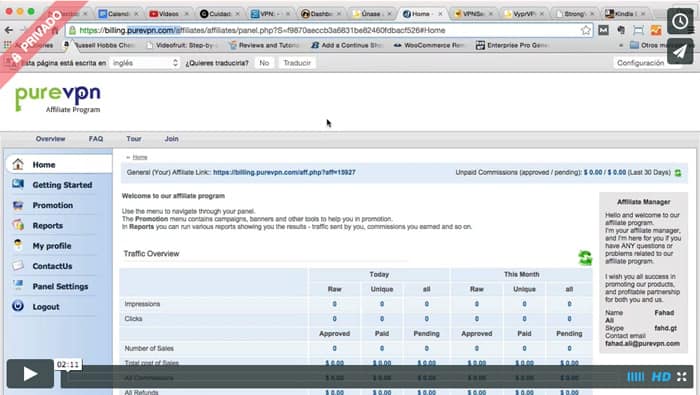The width and height of the screenshot is (700, 395).
Task: Click the Getting Started sidebar icon
Action: (x=18, y=184)
